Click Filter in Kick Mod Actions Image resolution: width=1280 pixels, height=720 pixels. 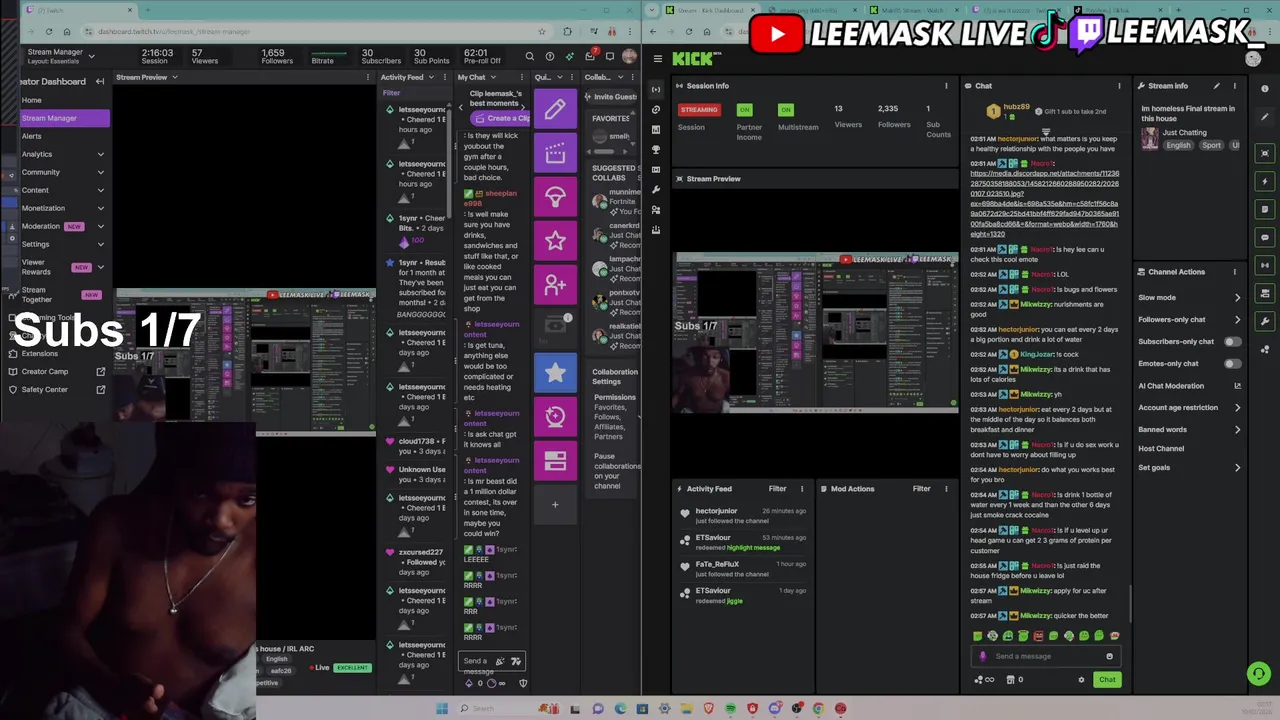tap(921, 489)
